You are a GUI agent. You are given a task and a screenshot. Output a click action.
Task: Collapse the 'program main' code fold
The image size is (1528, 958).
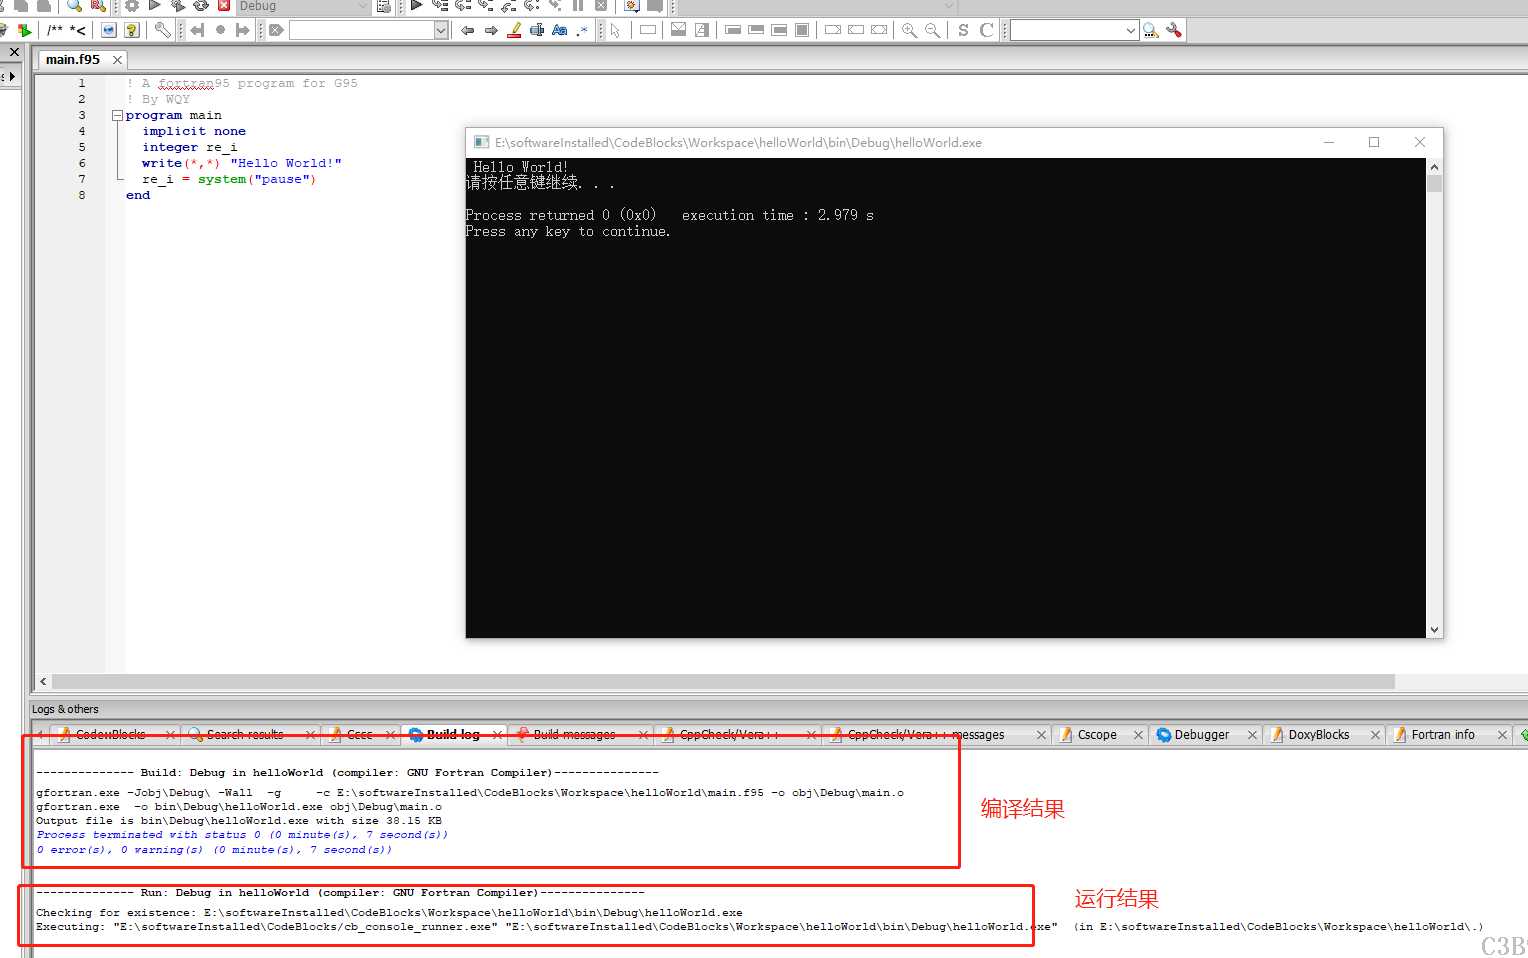click(x=117, y=115)
